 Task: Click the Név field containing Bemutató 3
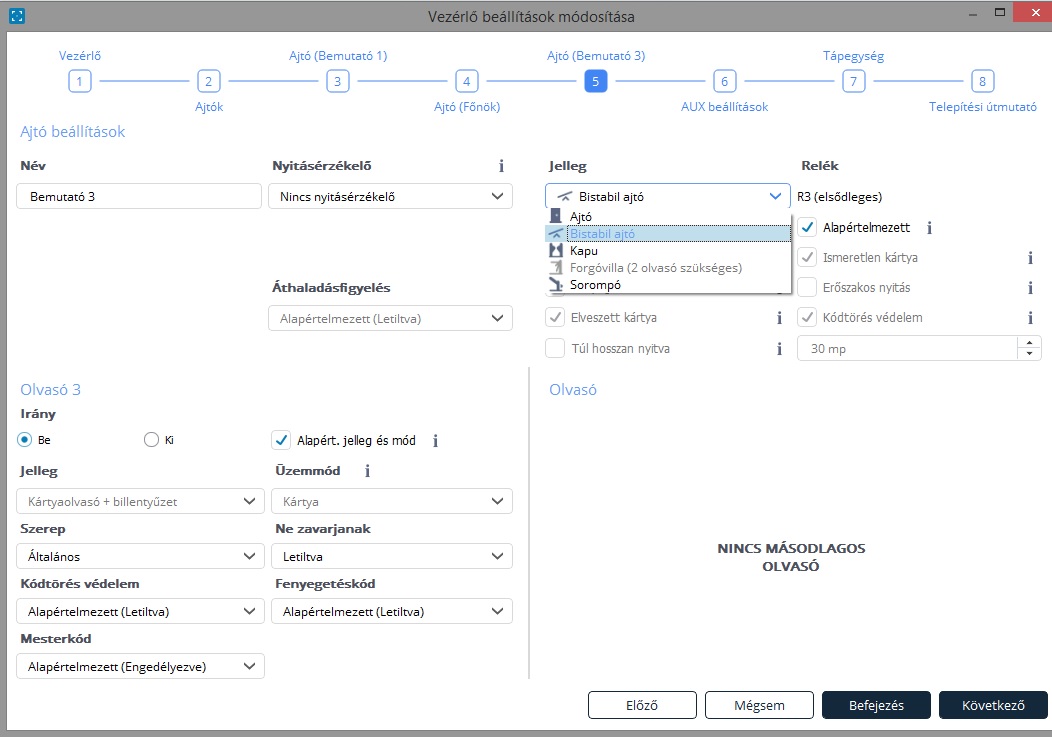click(139, 197)
